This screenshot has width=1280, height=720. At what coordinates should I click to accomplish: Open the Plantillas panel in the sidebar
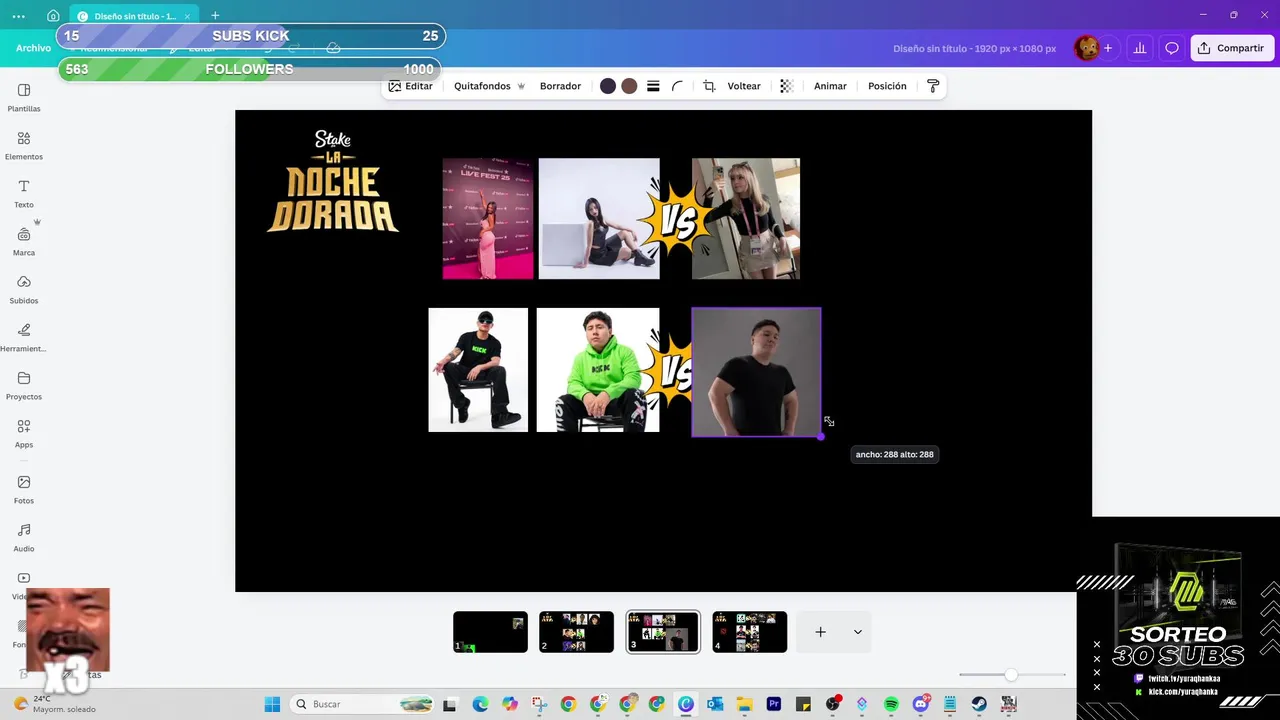point(24,97)
